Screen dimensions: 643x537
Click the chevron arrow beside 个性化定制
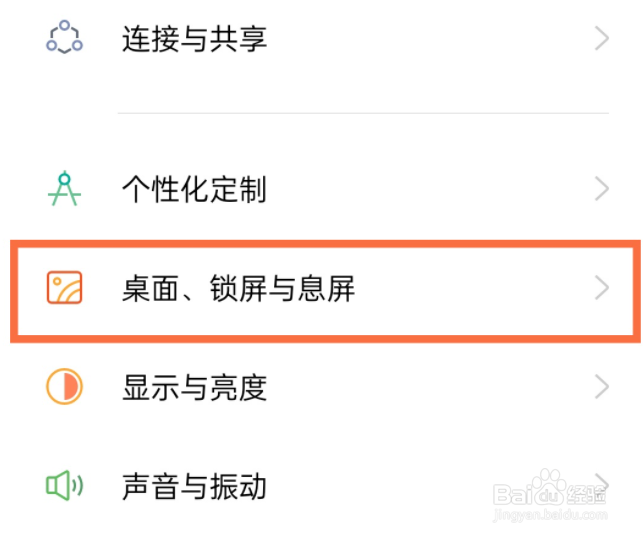click(x=601, y=189)
